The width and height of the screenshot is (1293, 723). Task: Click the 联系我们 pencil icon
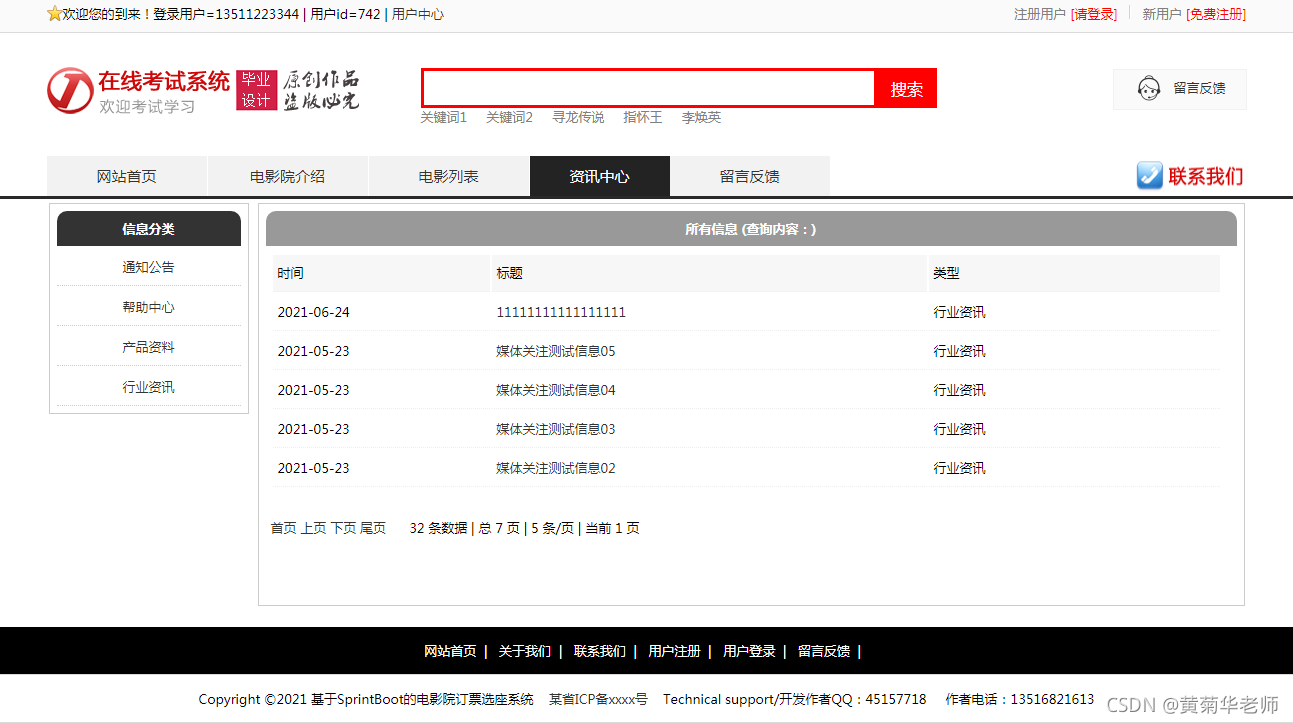pos(1148,175)
